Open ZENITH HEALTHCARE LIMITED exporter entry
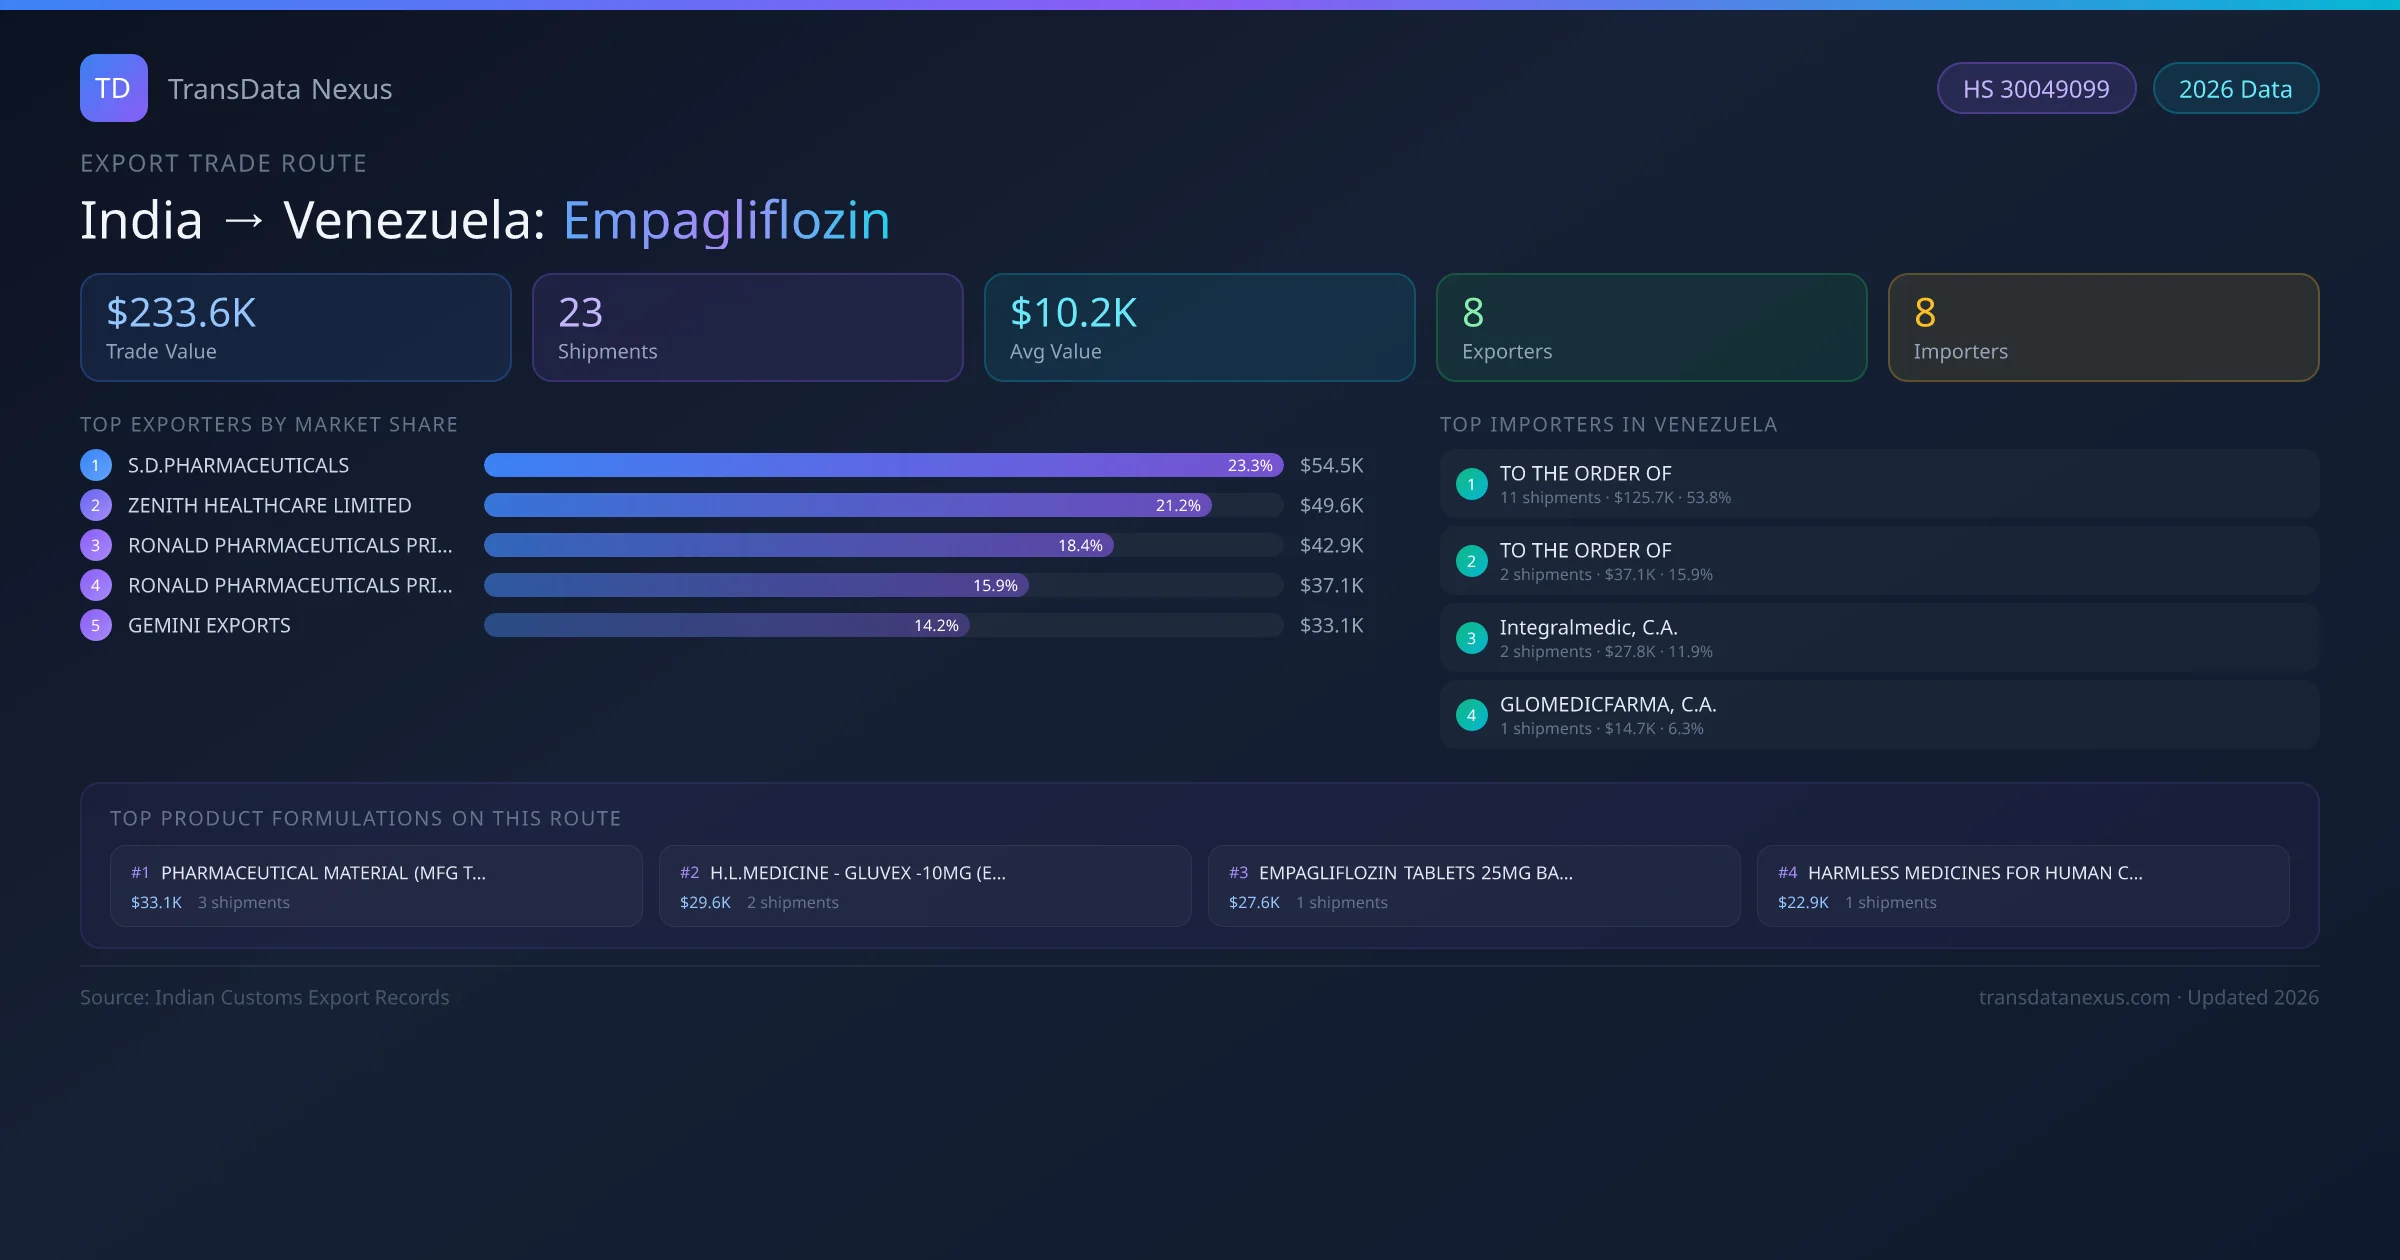This screenshot has width=2400, height=1260. coord(269,505)
